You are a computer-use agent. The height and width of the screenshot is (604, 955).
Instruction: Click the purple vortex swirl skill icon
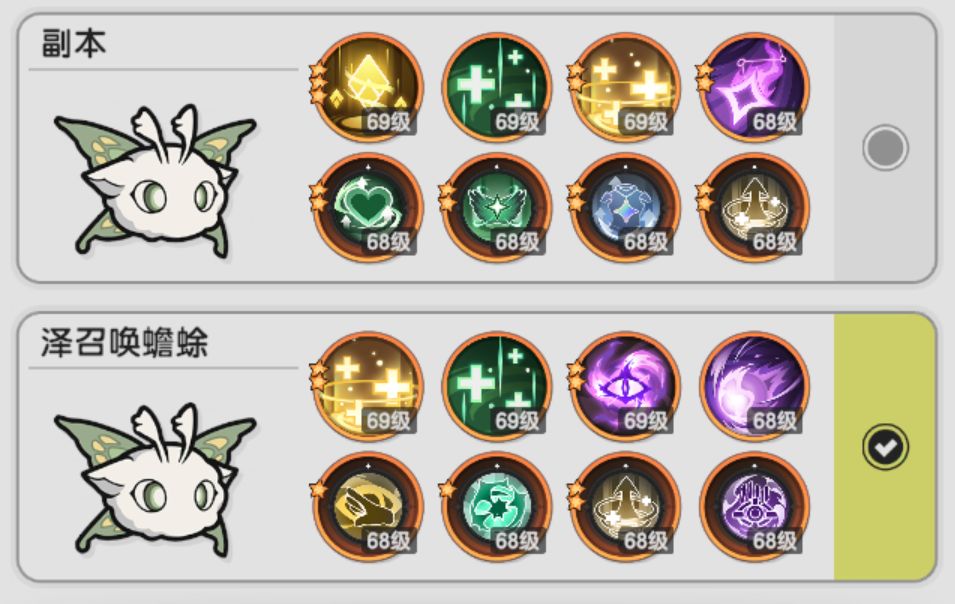(x=754, y=386)
